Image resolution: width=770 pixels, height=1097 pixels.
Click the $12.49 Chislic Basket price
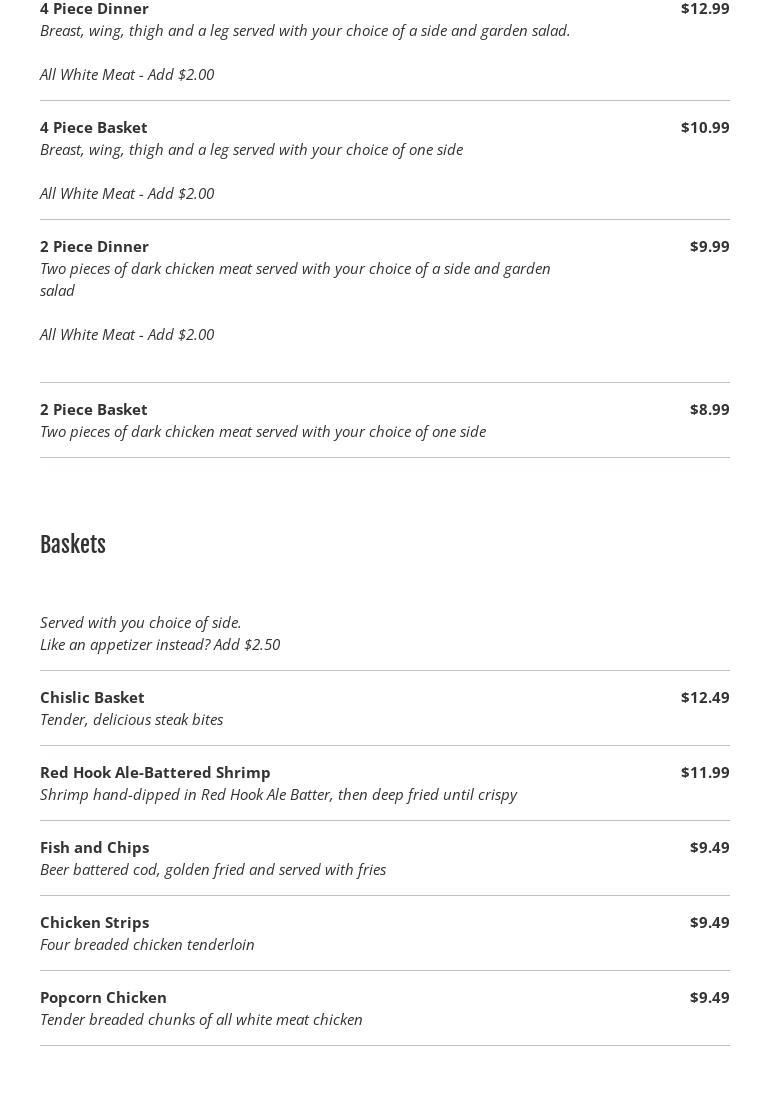(x=705, y=697)
